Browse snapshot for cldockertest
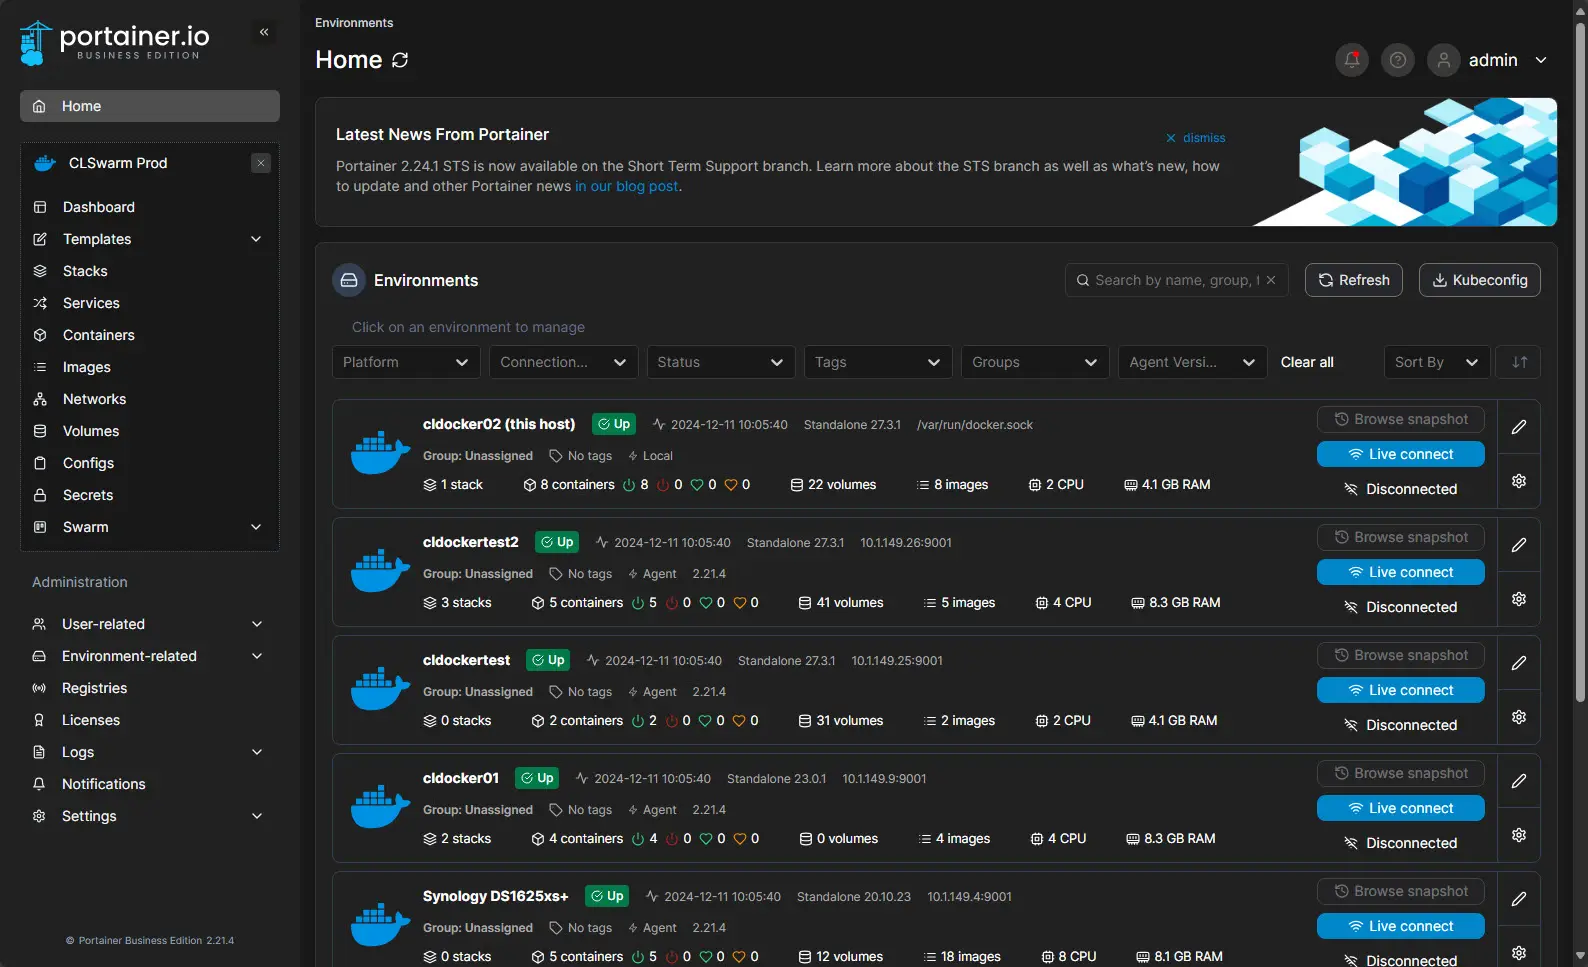The width and height of the screenshot is (1588, 967). (1401, 655)
